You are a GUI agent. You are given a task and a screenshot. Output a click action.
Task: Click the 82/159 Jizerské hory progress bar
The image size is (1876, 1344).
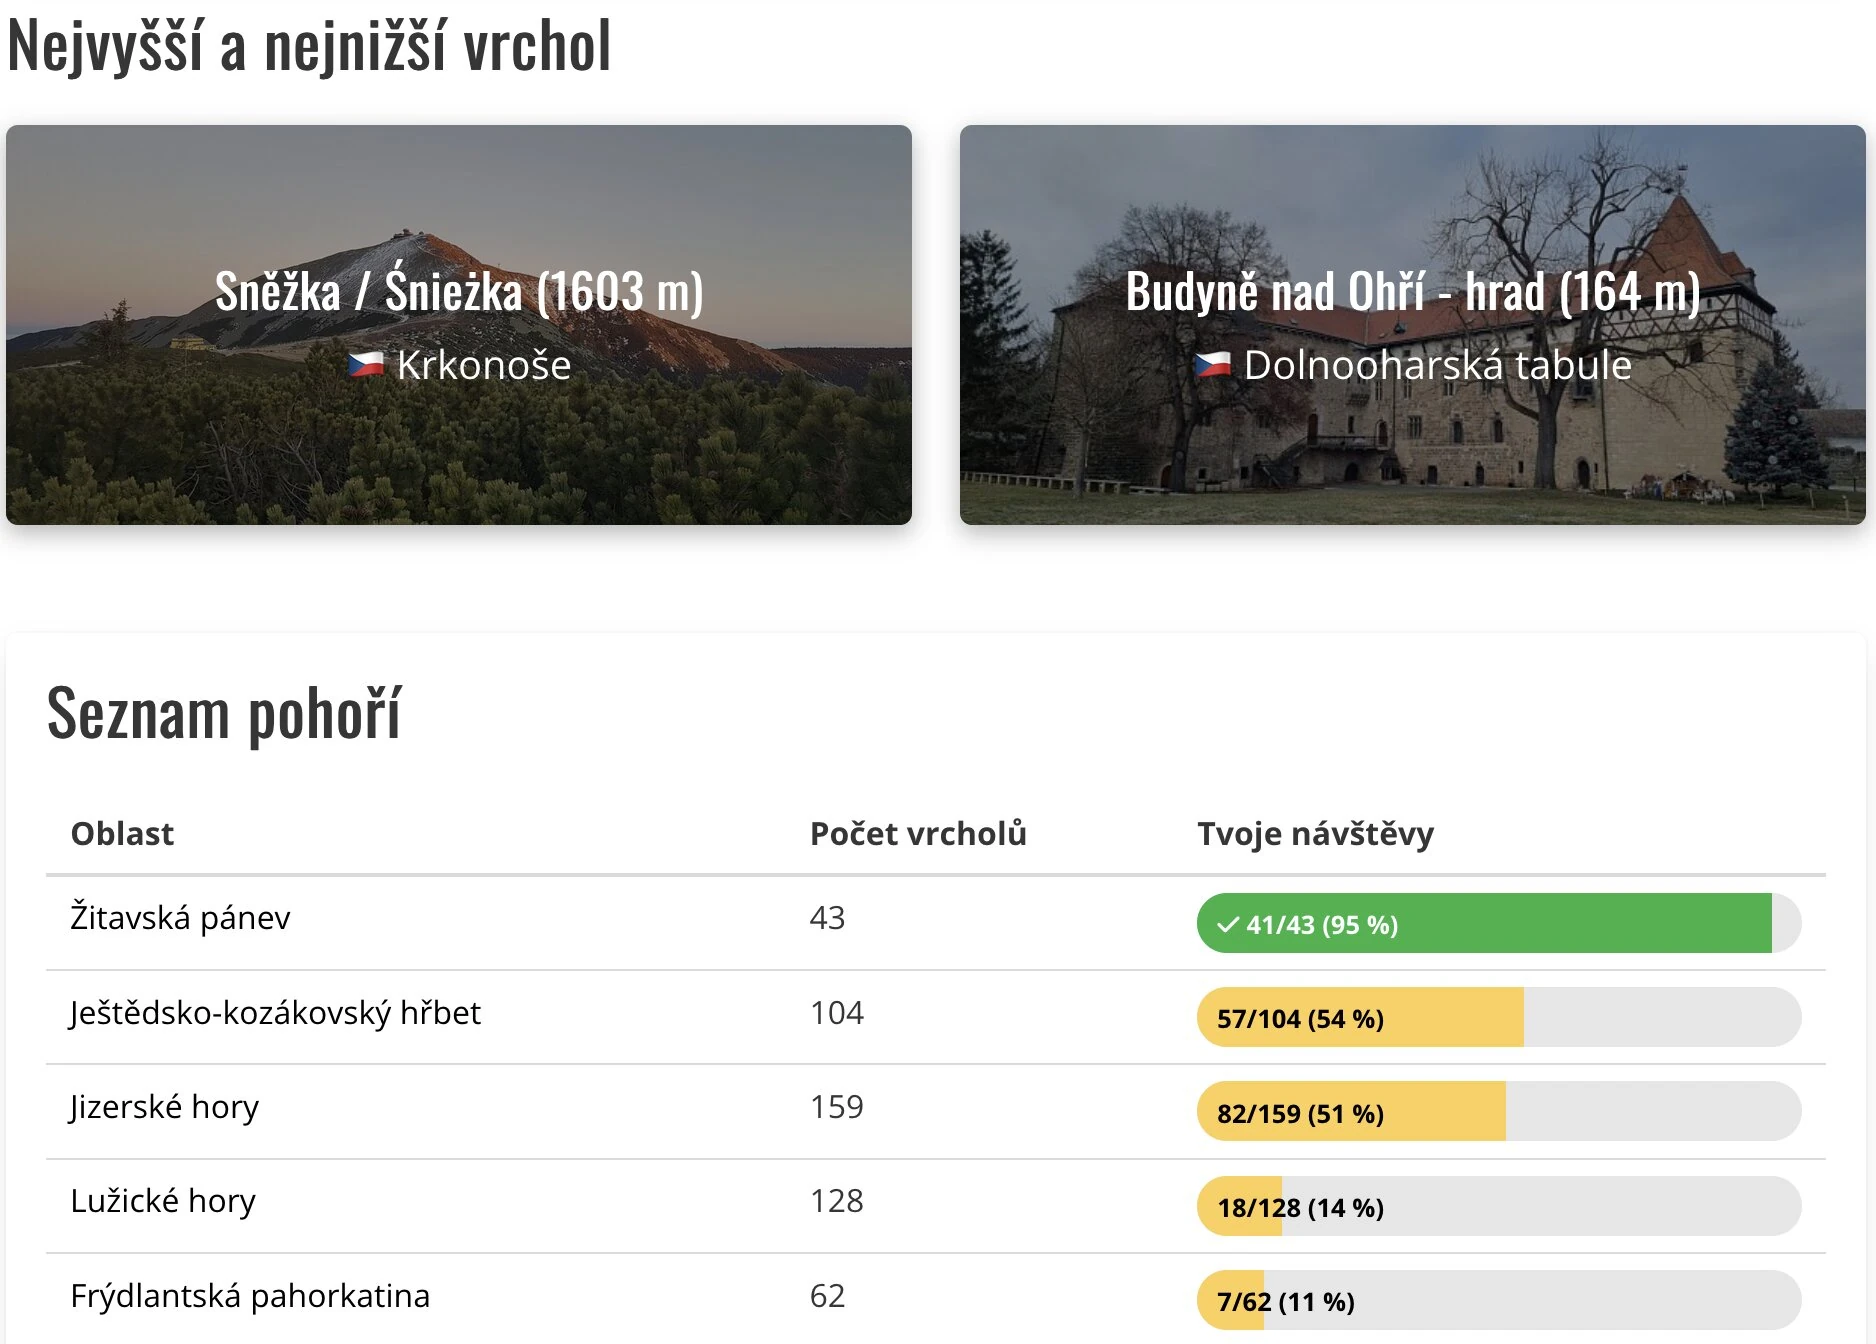(1499, 1111)
